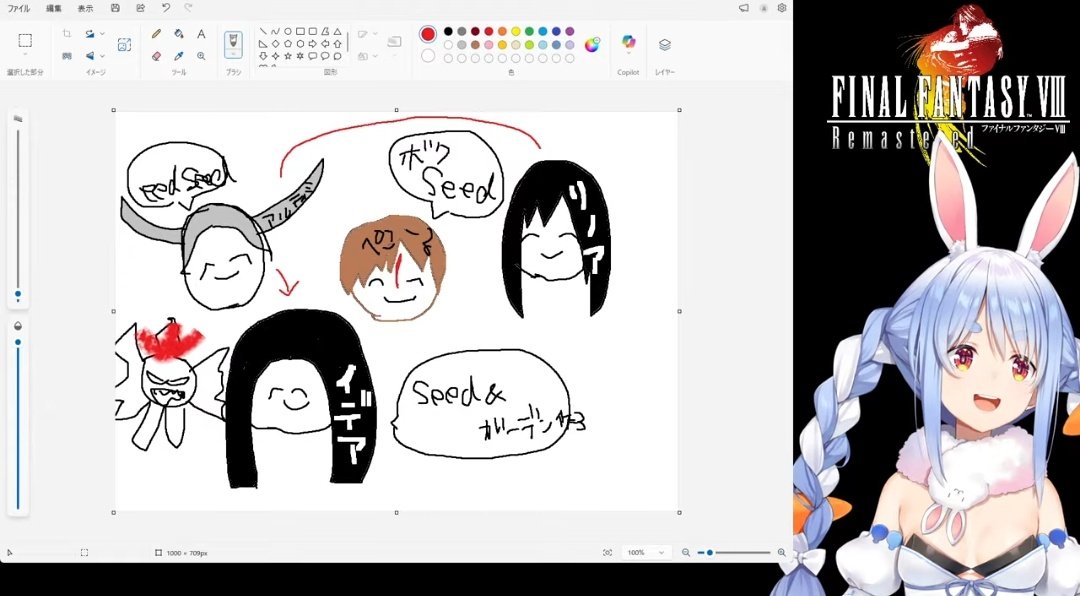Choose the Right arrow shape
This screenshot has height=596, width=1080.
point(313,43)
